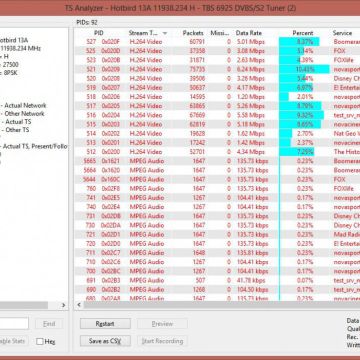Sort by the PID column header
360x360 pixels.
99,33
